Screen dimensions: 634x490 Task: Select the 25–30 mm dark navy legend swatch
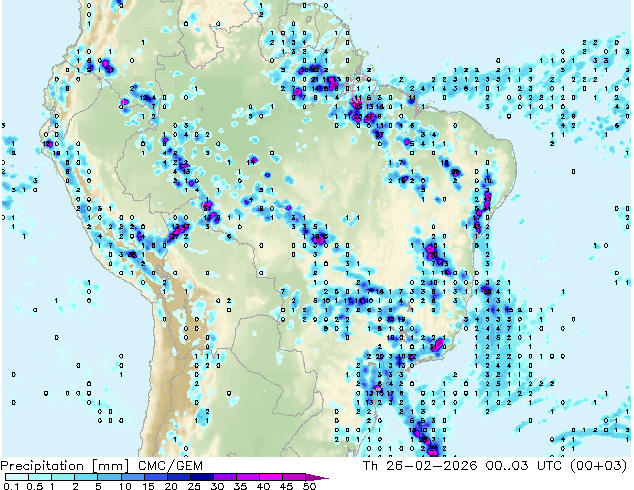pyautogui.click(x=202, y=477)
